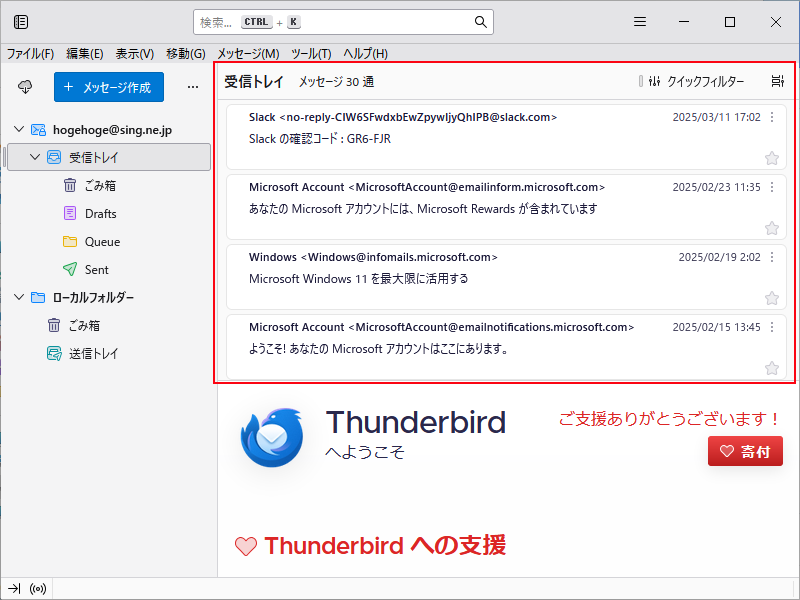Screen dimensions: 800x600
Task: Open the Microsoft Rewards message
Action: coord(506,207)
